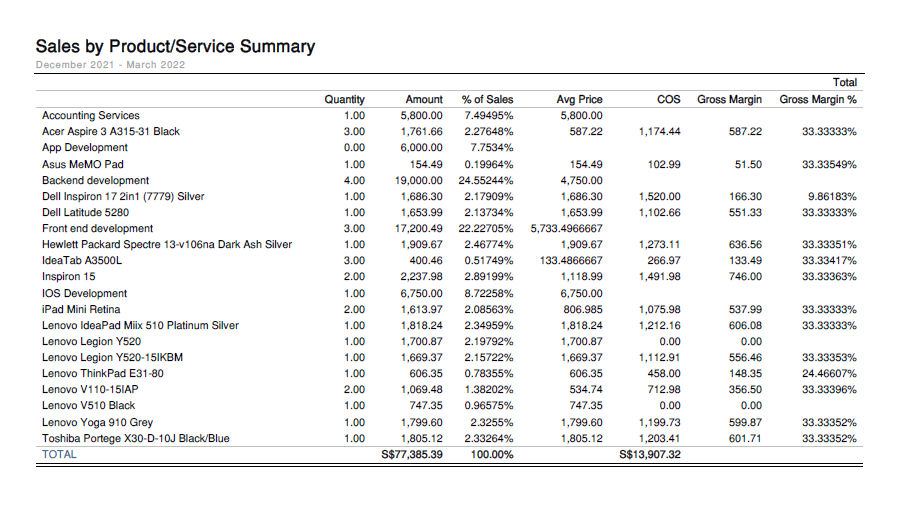
Task: Click the Dell Latitude 5280 product name
Action: [85, 212]
